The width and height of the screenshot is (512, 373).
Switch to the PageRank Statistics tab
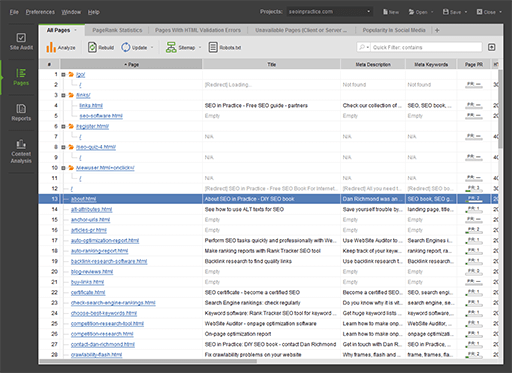tap(117, 30)
